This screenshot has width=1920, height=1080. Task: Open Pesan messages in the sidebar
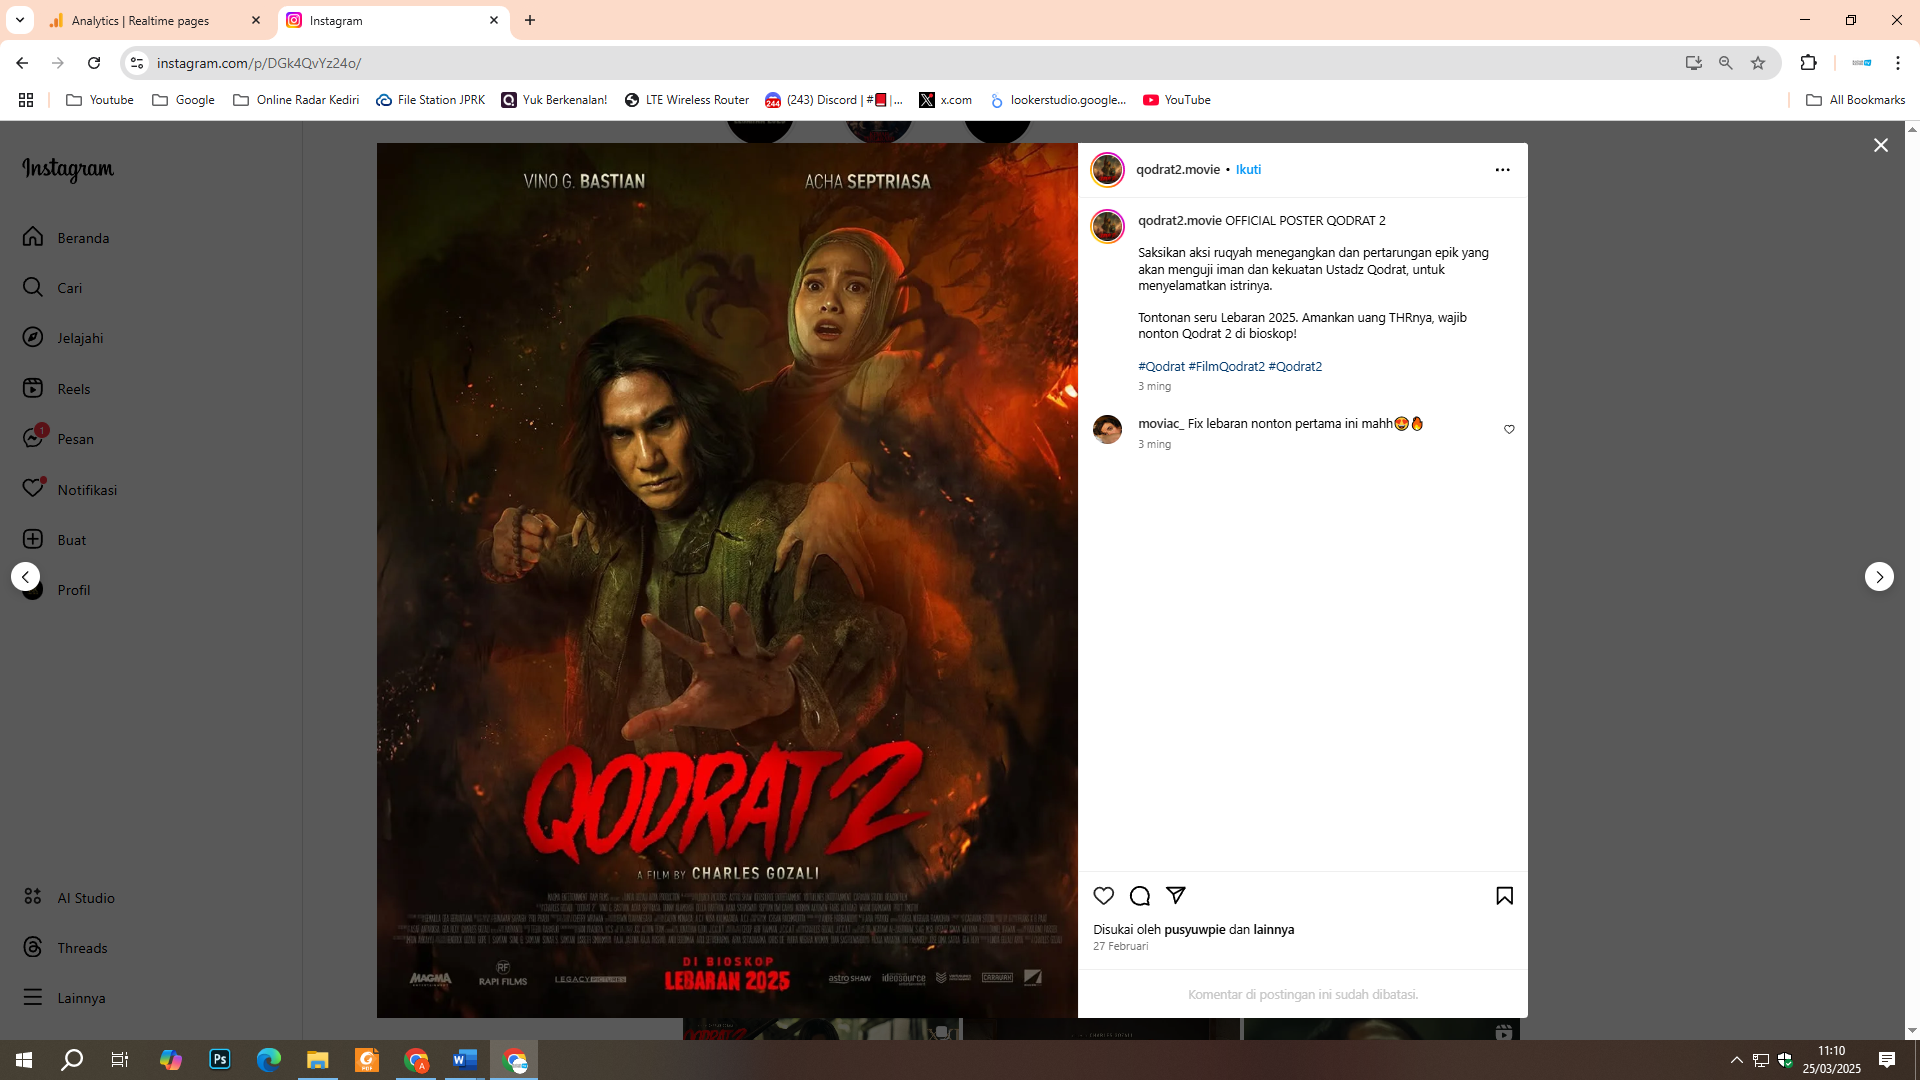58,439
